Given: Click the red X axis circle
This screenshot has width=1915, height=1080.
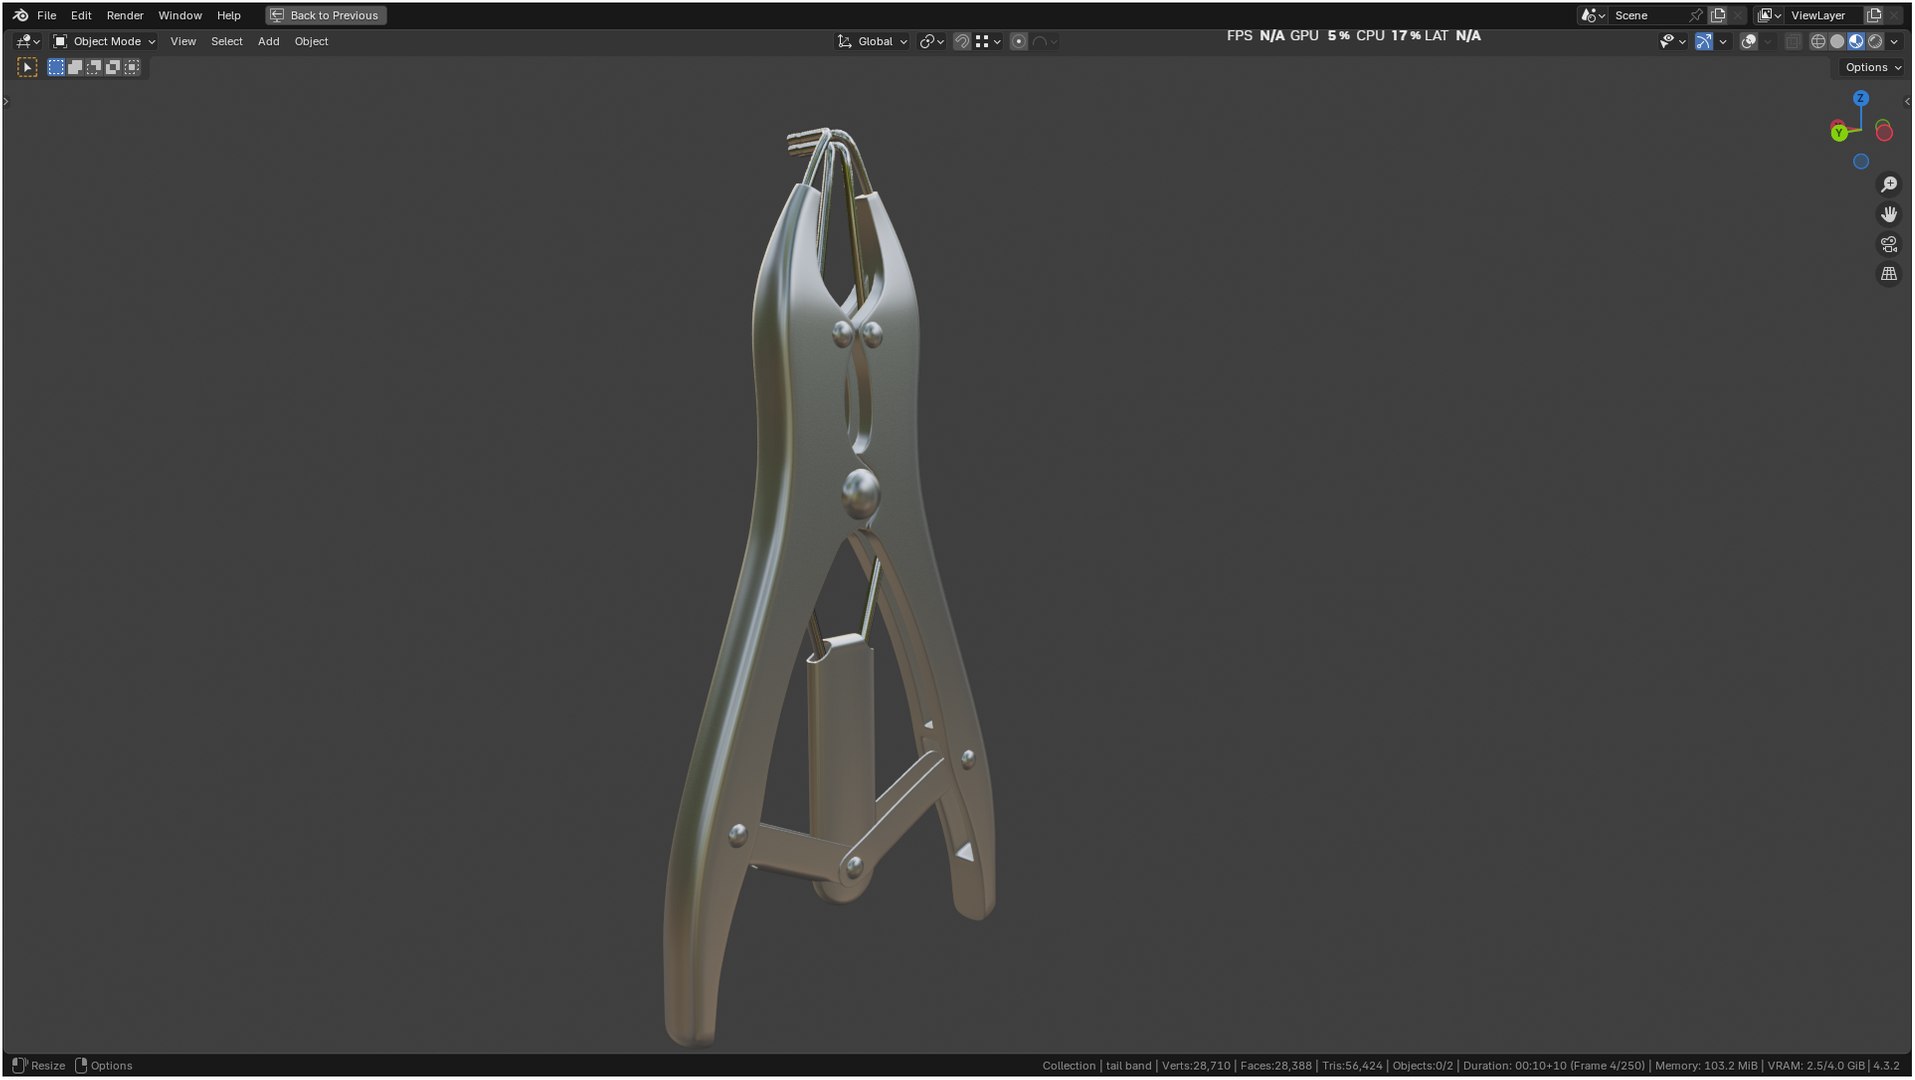Looking at the screenshot, I should click(x=1884, y=132).
